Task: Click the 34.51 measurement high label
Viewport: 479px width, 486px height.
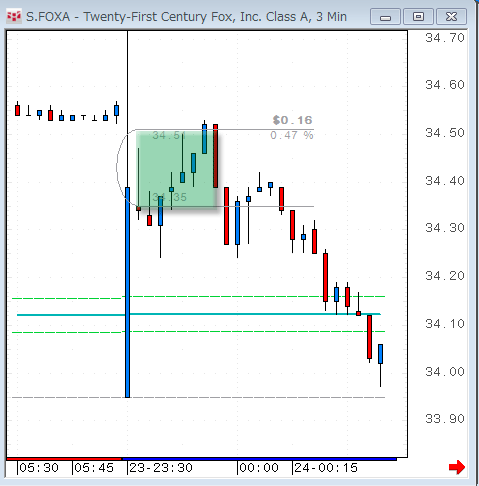Action: tap(169, 135)
